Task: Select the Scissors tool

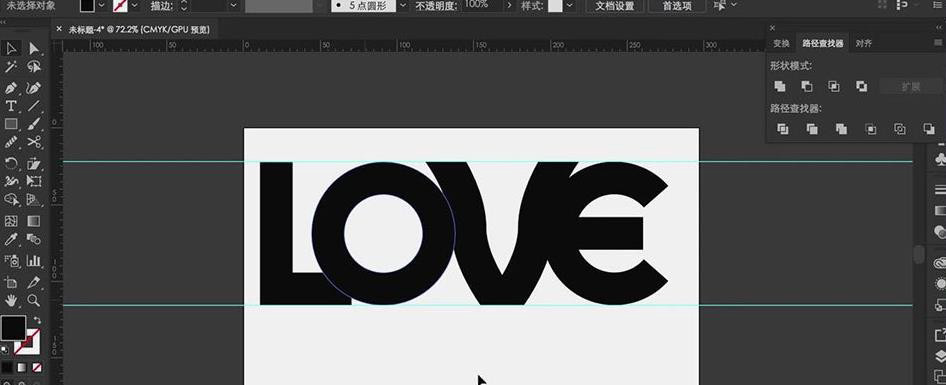Action: (34, 142)
